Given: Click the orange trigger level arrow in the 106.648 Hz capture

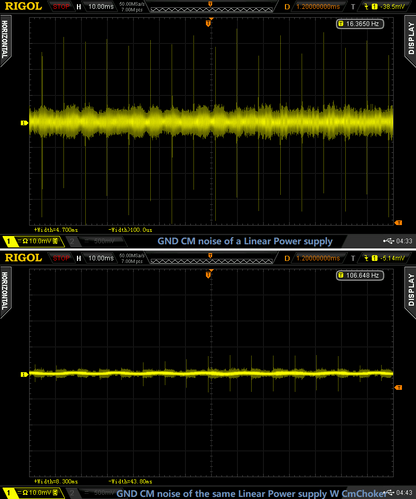Looking at the screenshot, I should (398, 388).
